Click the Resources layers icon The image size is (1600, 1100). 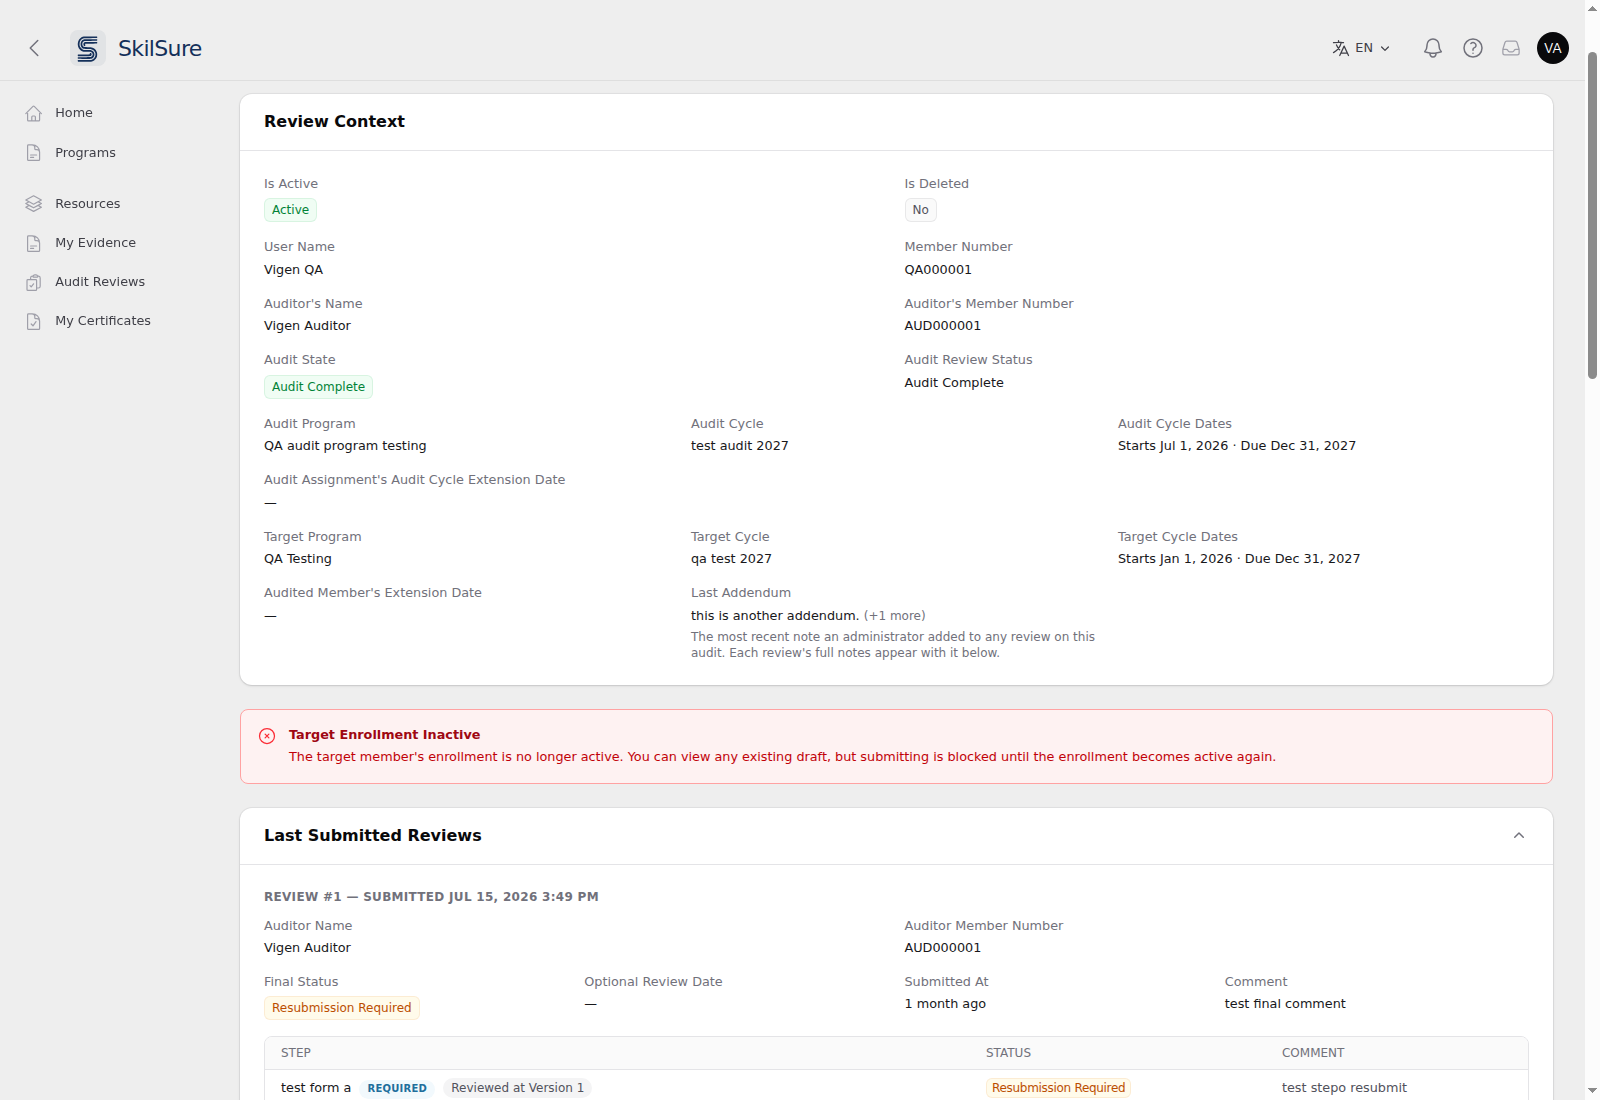(34, 204)
